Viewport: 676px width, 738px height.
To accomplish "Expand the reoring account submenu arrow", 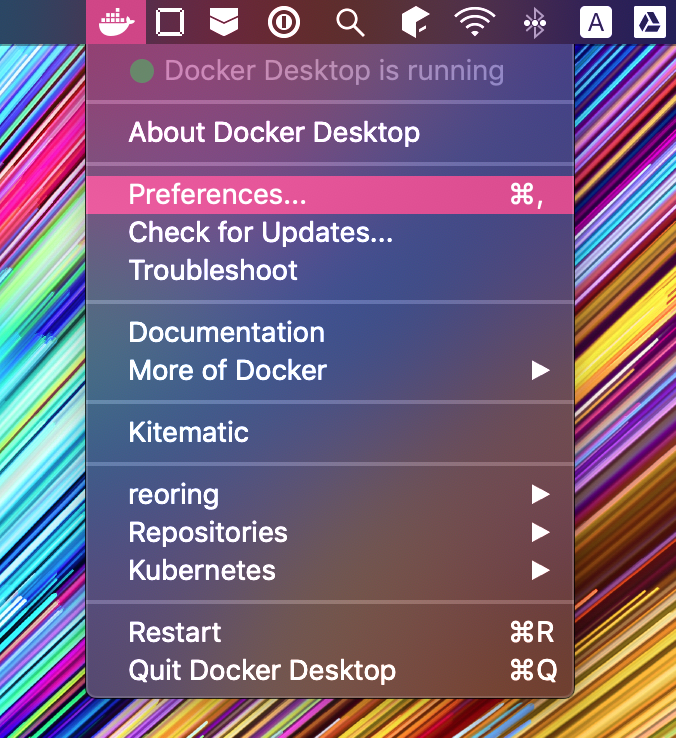I will click(540, 494).
